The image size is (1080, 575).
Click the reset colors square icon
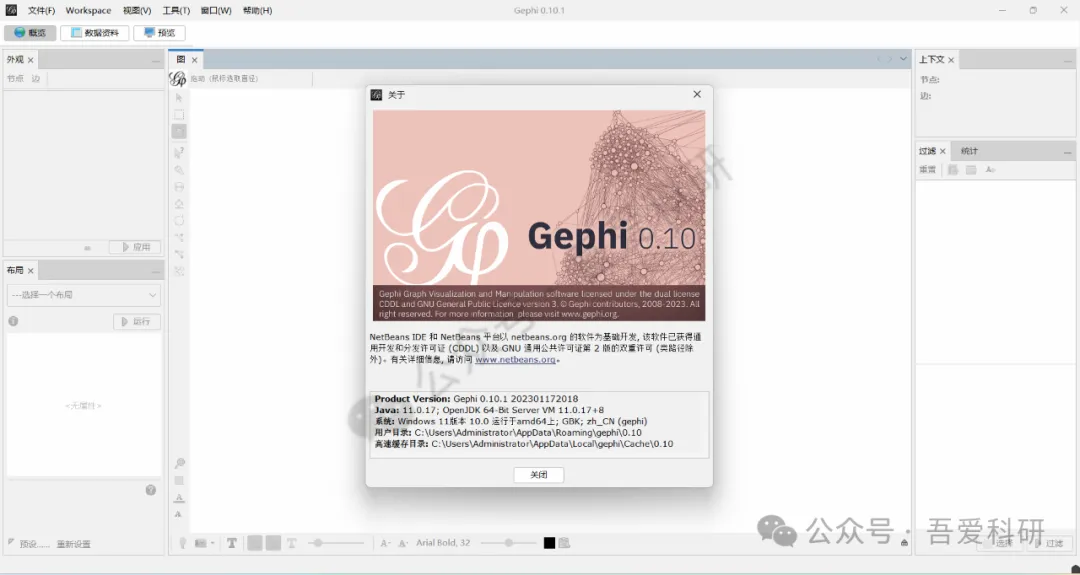179,481
